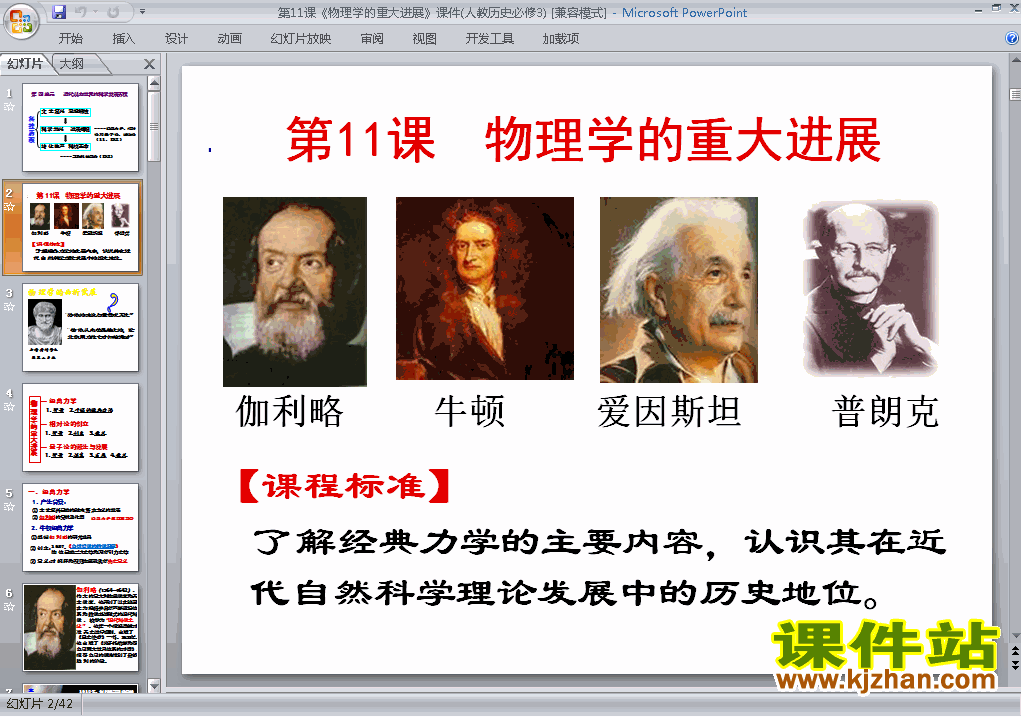Click animation star icon beside slide 1

pyautogui.click(x=9, y=107)
